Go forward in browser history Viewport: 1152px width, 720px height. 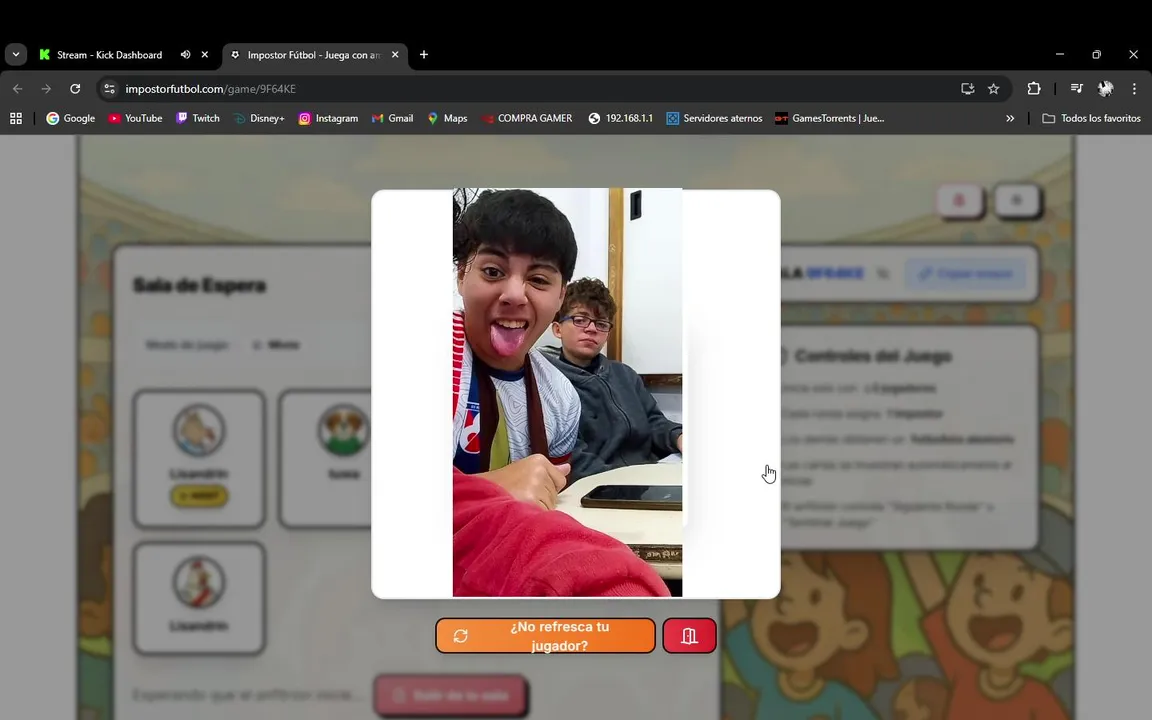46,89
